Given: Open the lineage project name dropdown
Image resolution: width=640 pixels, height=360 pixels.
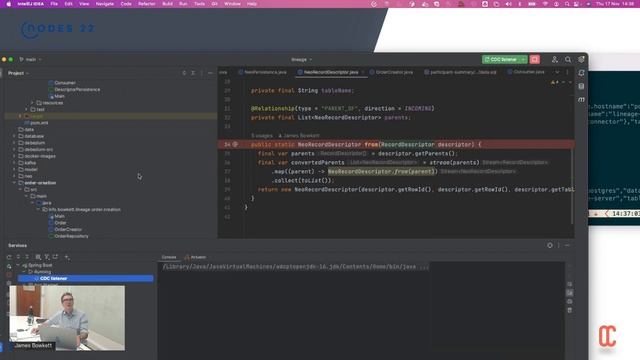Looking at the screenshot, I should pos(301,60).
